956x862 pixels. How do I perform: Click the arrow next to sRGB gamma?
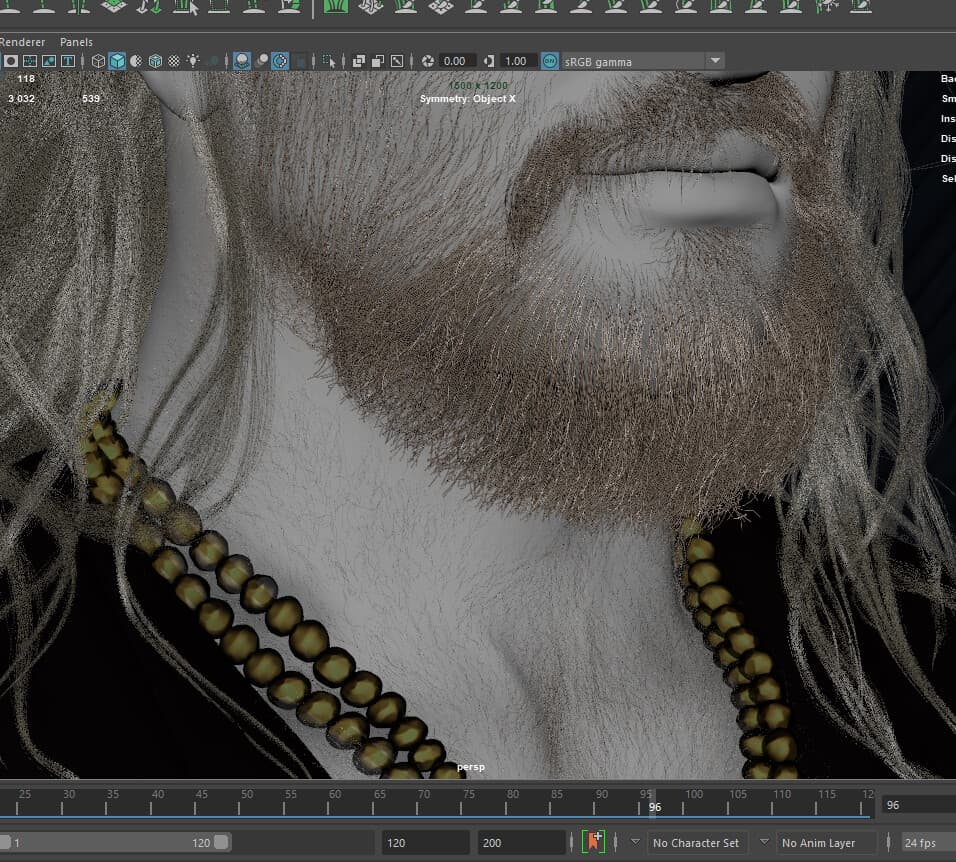coord(715,61)
